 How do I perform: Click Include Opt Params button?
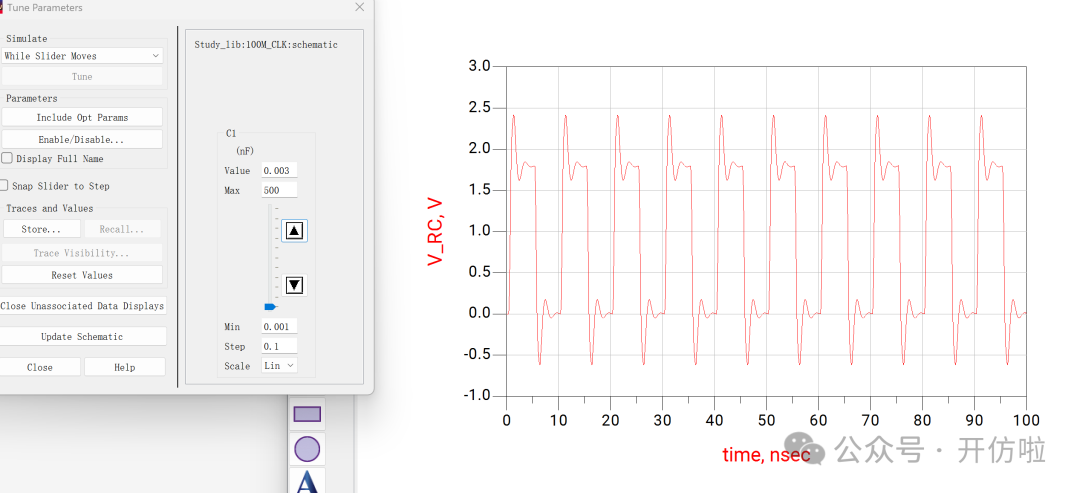click(82, 118)
